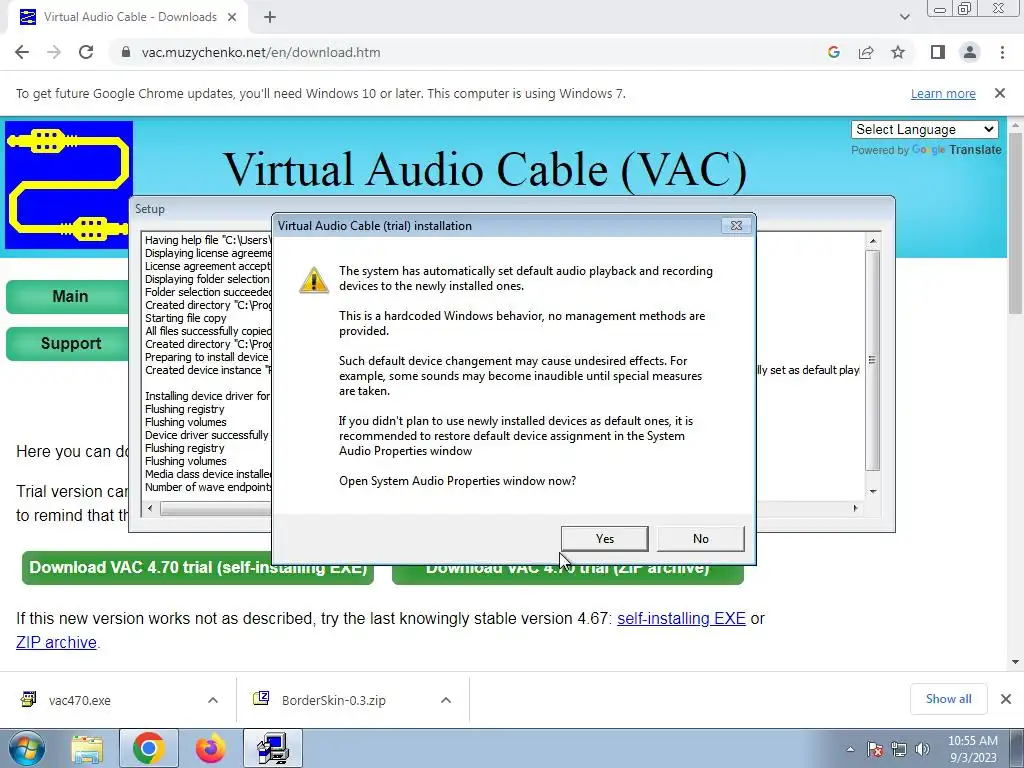Open the Chrome profile avatar

pyautogui.click(x=970, y=52)
